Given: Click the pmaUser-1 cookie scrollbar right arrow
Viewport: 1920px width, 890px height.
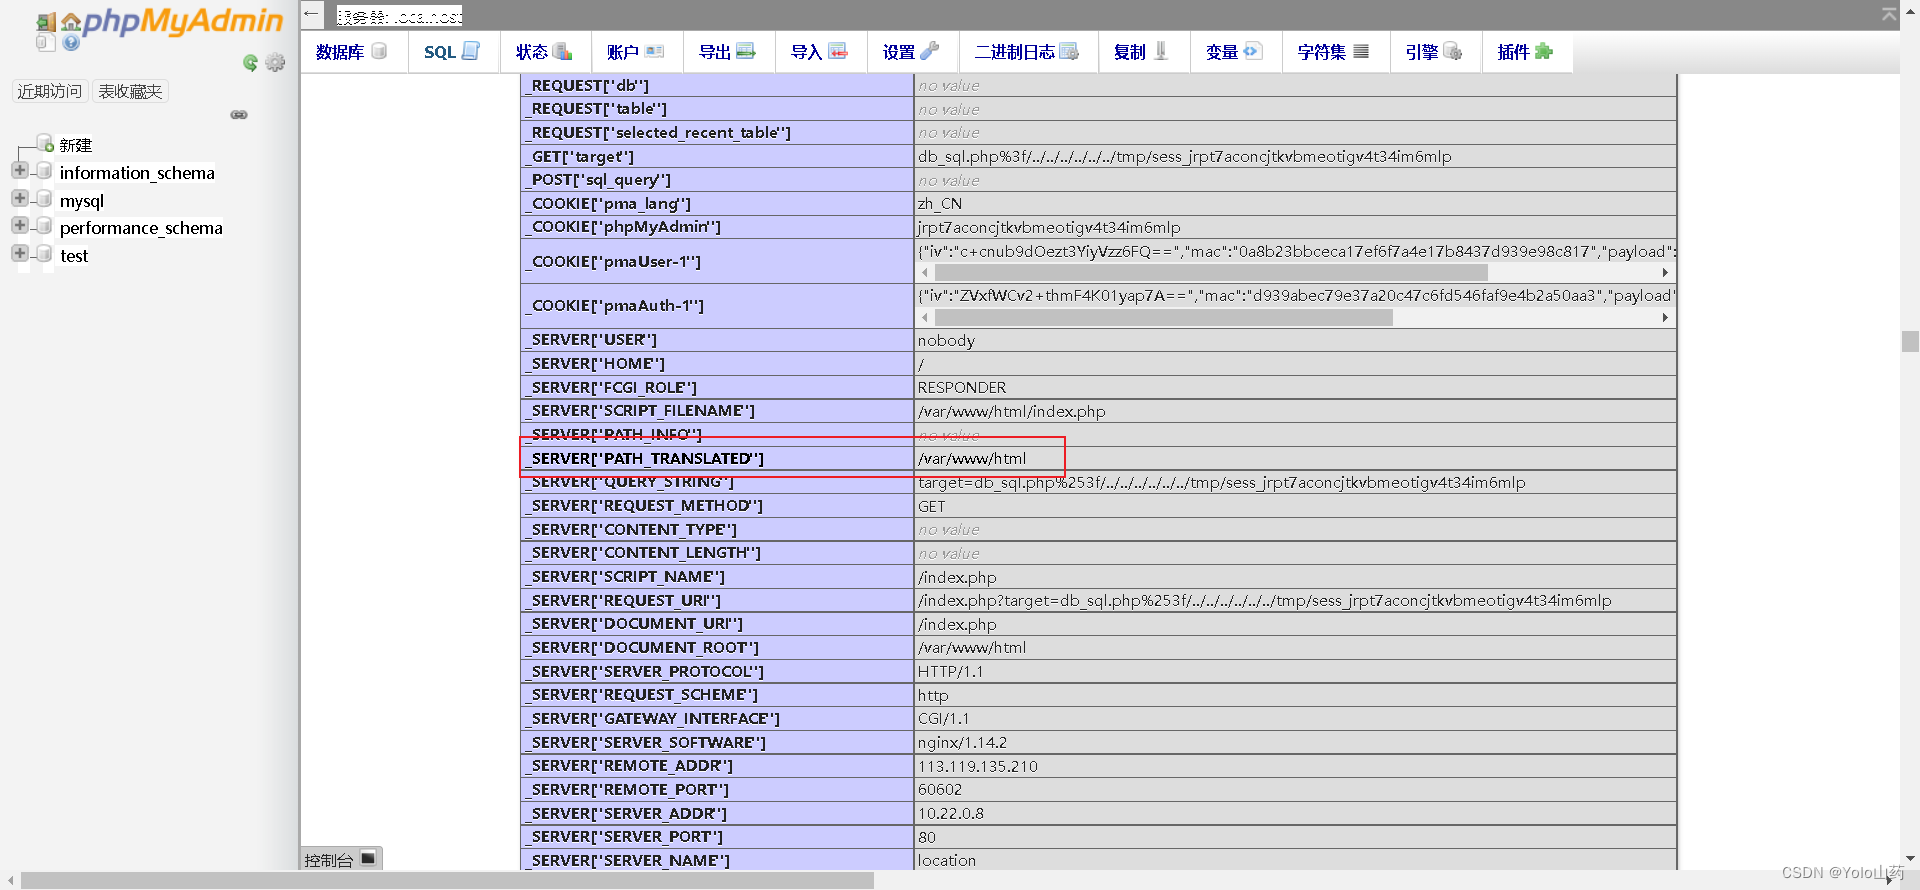Looking at the screenshot, I should pyautogui.click(x=1665, y=272).
